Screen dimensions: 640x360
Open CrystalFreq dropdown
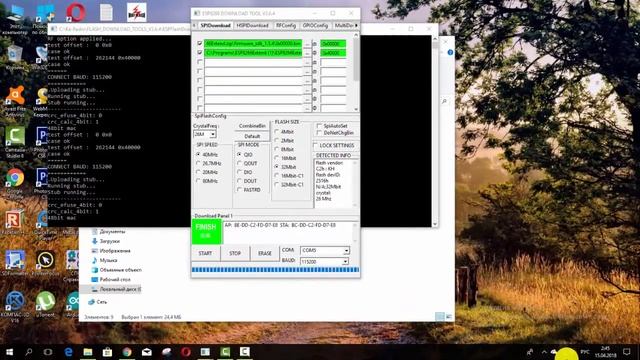point(213,134)
